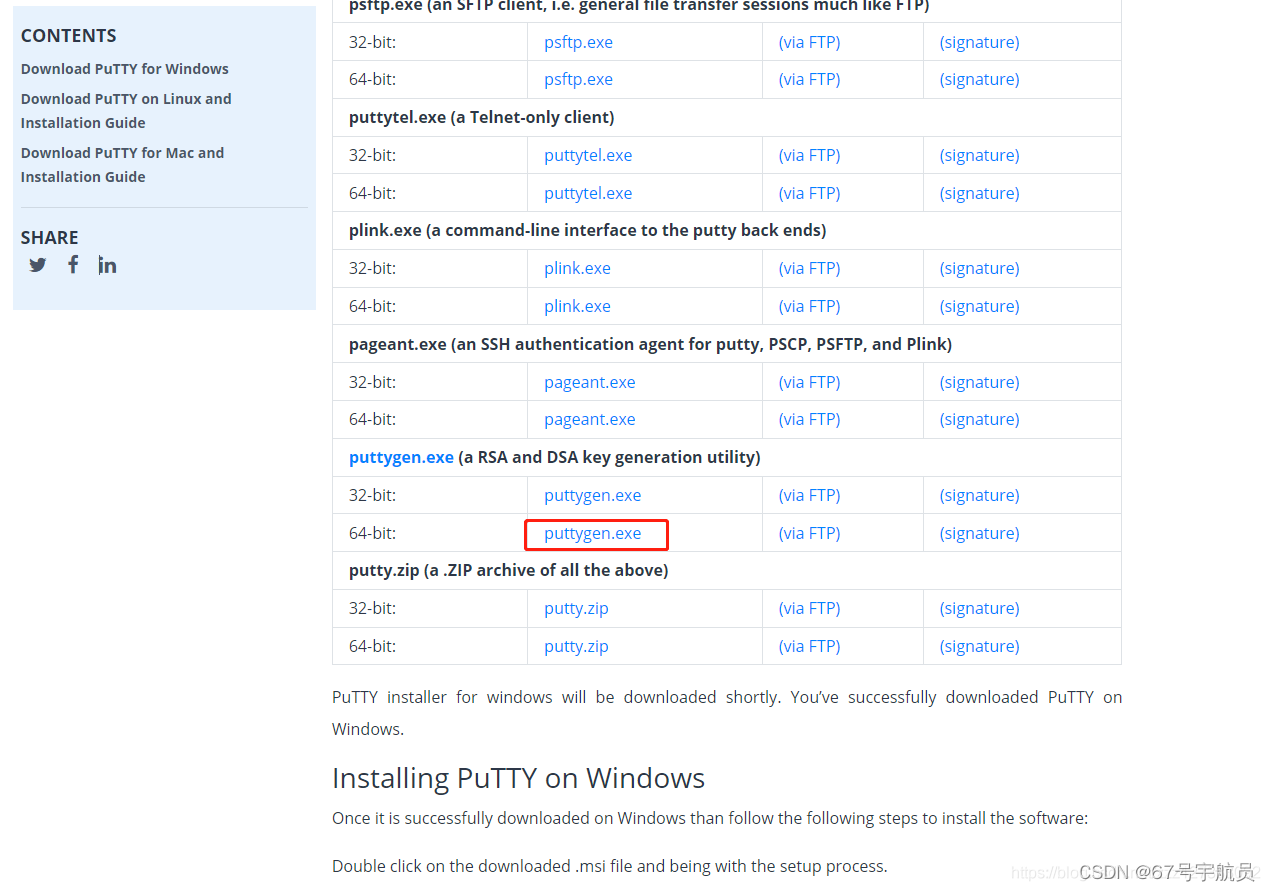Download 32-bit putty.zip archive
1270x891 pixels.
click(576, 608)
